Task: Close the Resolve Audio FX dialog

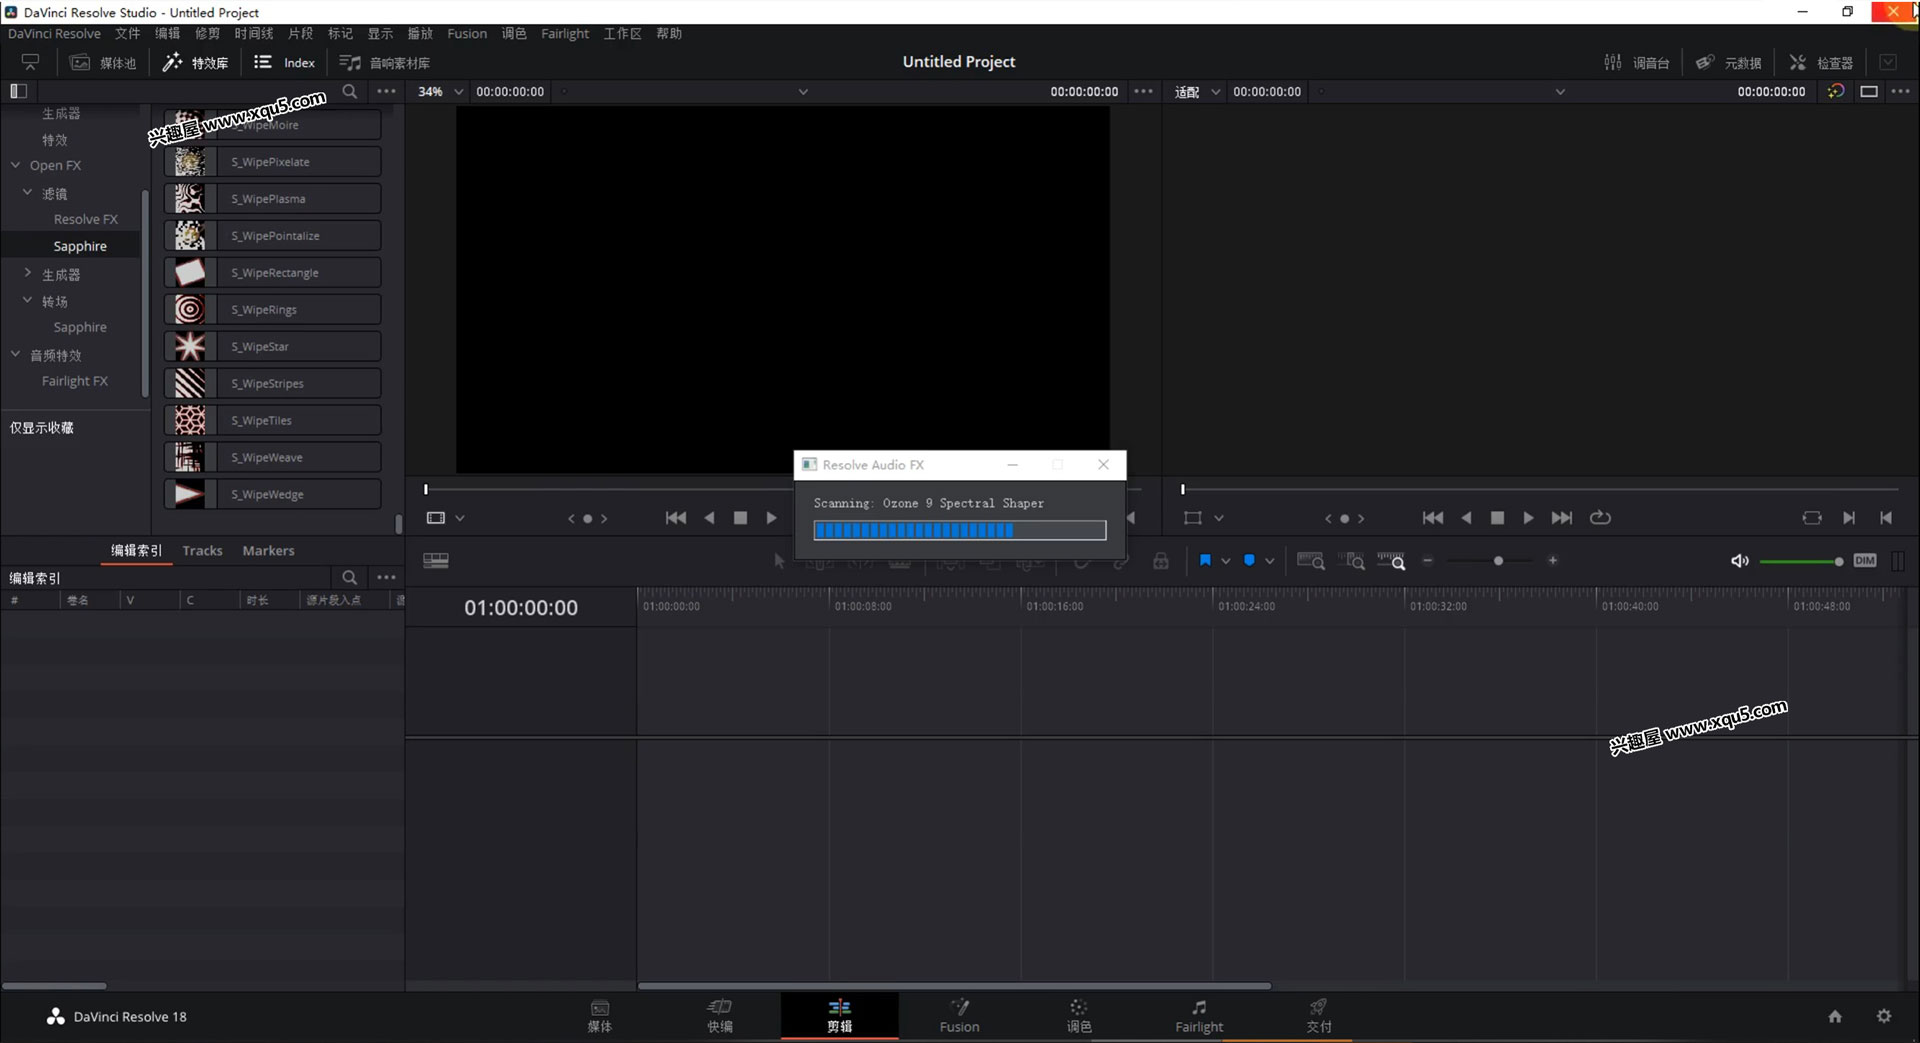Action: 1103,465
